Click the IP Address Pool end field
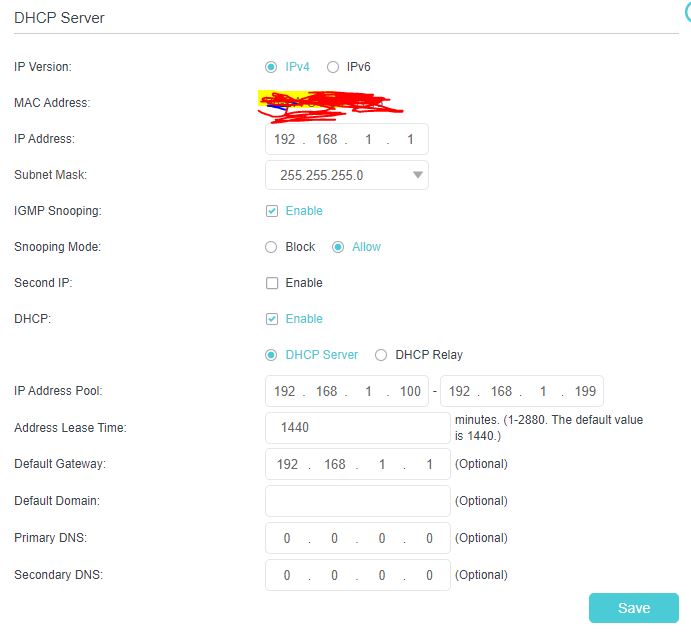 point(522,391)
